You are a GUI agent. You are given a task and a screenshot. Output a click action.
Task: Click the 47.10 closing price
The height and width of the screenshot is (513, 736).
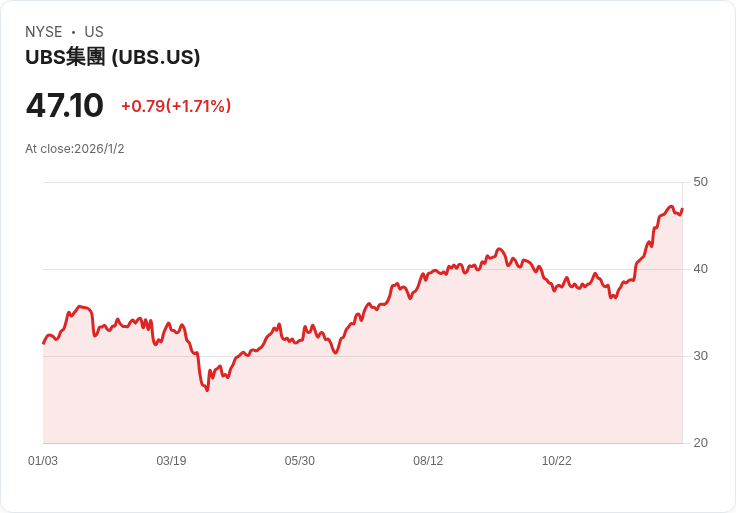tap(64, 106)
